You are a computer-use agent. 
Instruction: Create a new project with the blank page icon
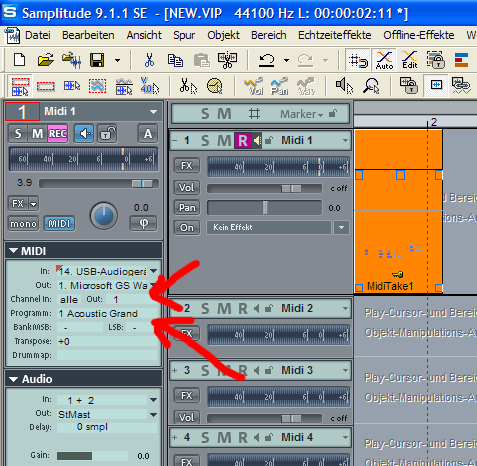[x=19, y=60]
